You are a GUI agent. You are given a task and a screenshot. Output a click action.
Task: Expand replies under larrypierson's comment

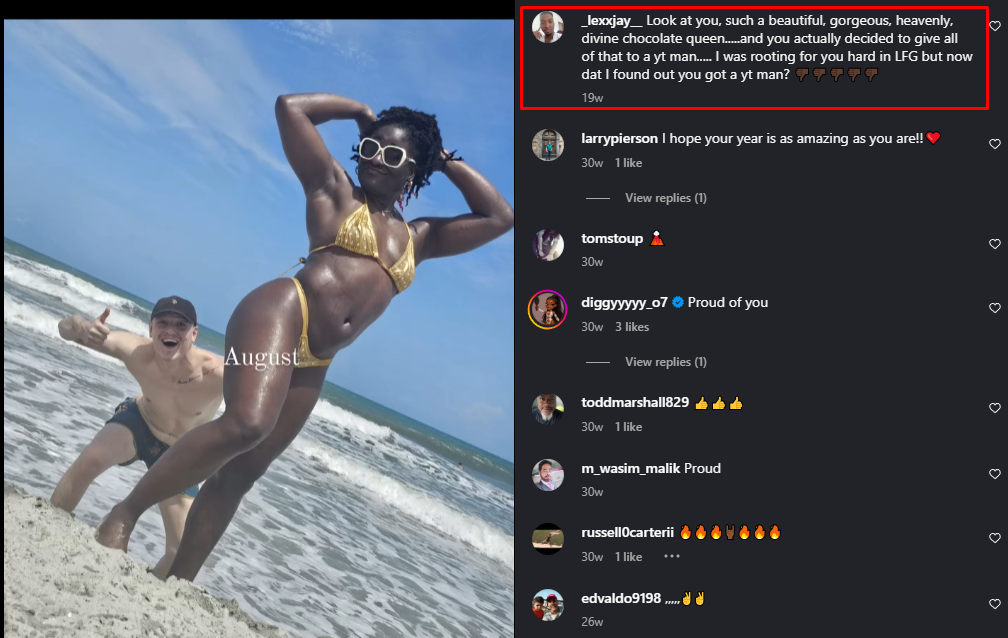(665, 198)
